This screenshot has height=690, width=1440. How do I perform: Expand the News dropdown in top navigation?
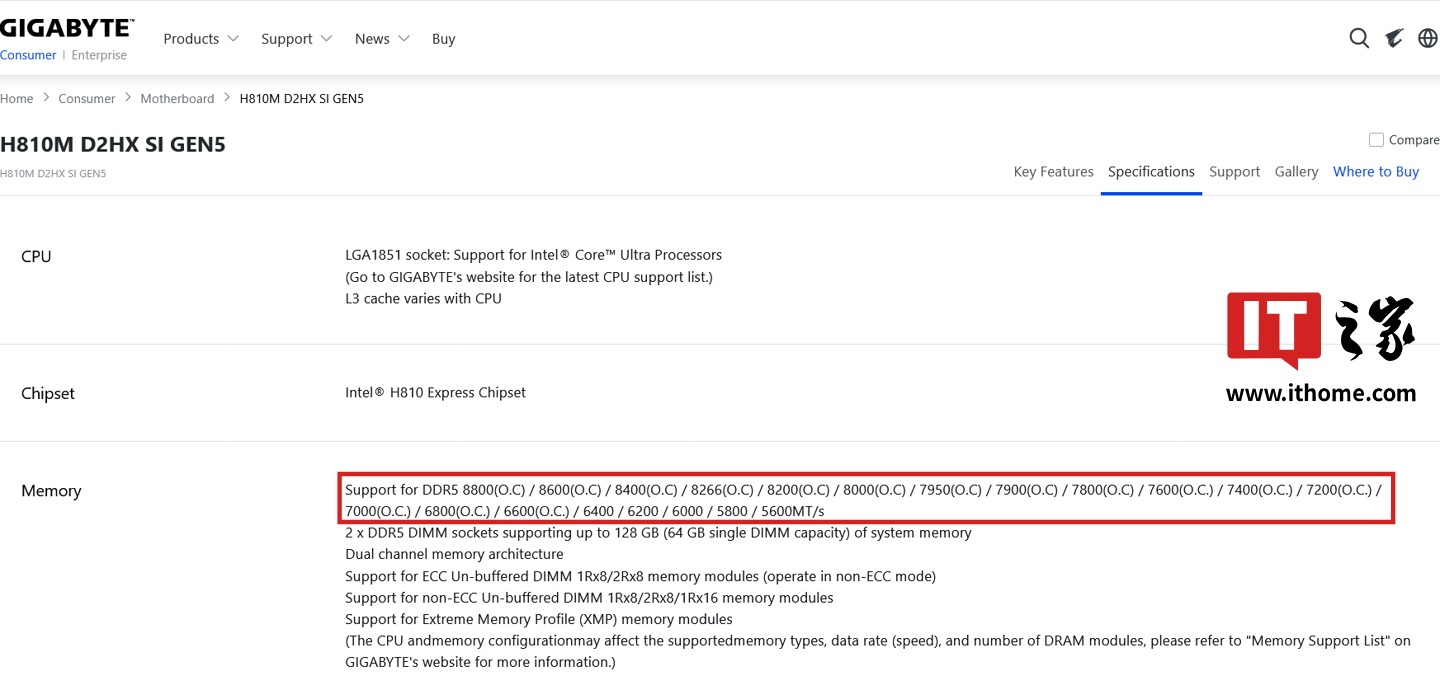pyautogui.click(x=382, y=39)
